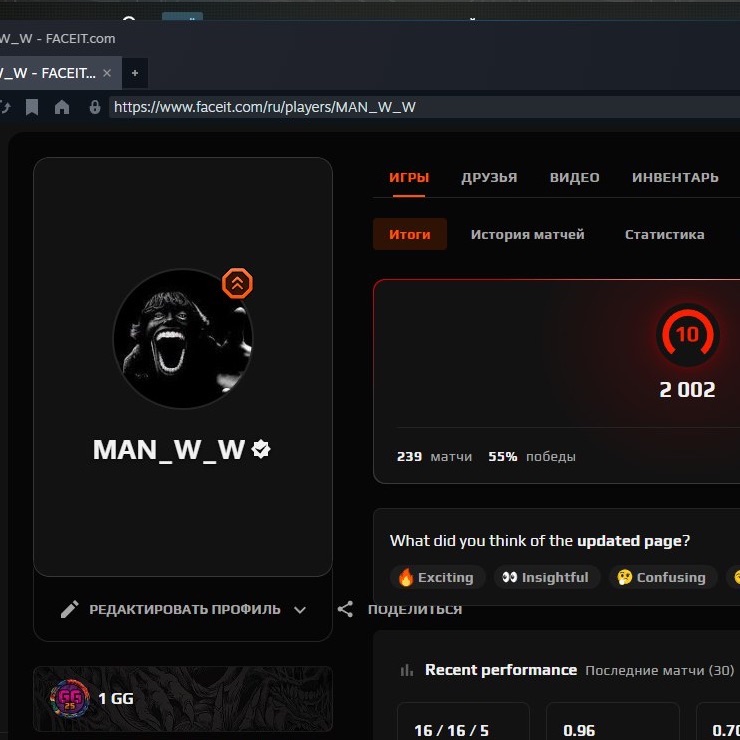
Task: Click the ПОДЕЛИТЬСЯ share link
Action: pyautogui.click(x=415, y=609)
